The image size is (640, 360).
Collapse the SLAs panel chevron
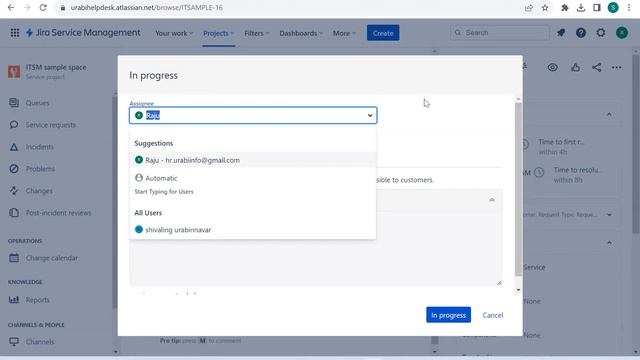click(x=609, y=115)
